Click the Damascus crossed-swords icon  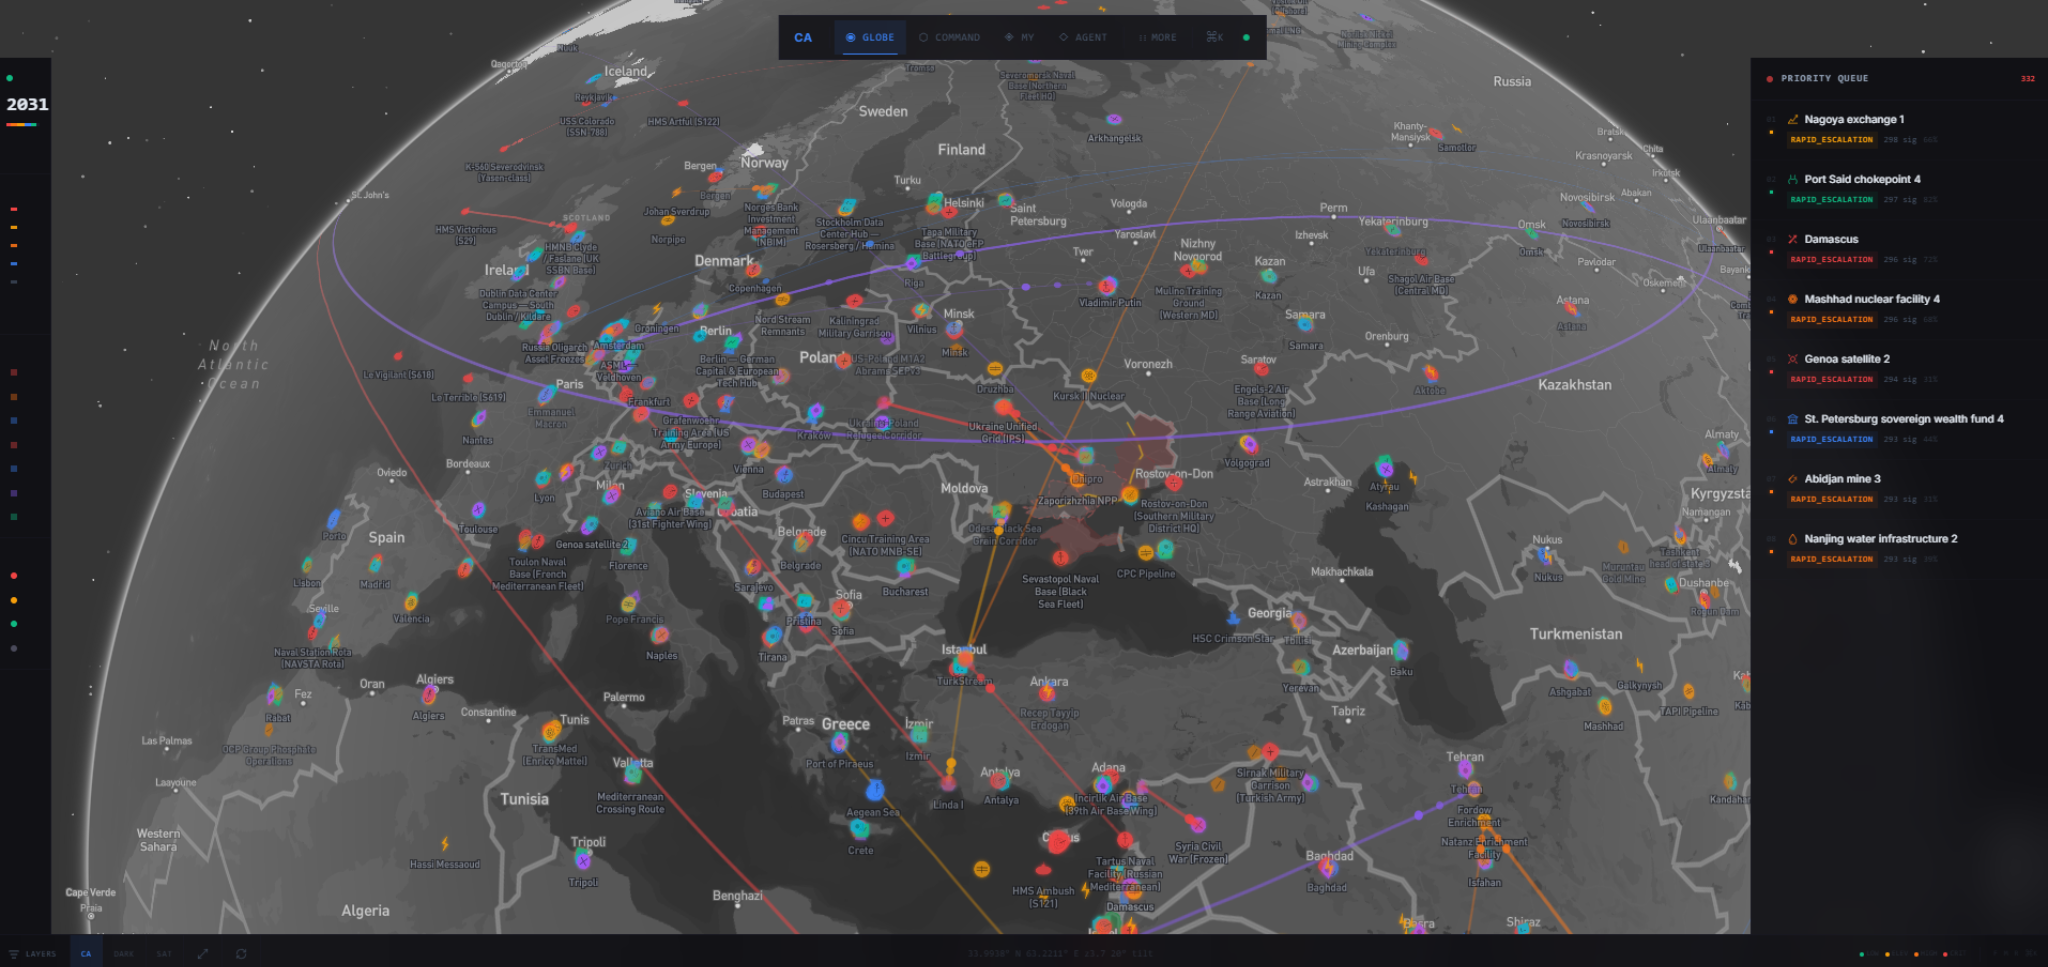click(1793, 240)
